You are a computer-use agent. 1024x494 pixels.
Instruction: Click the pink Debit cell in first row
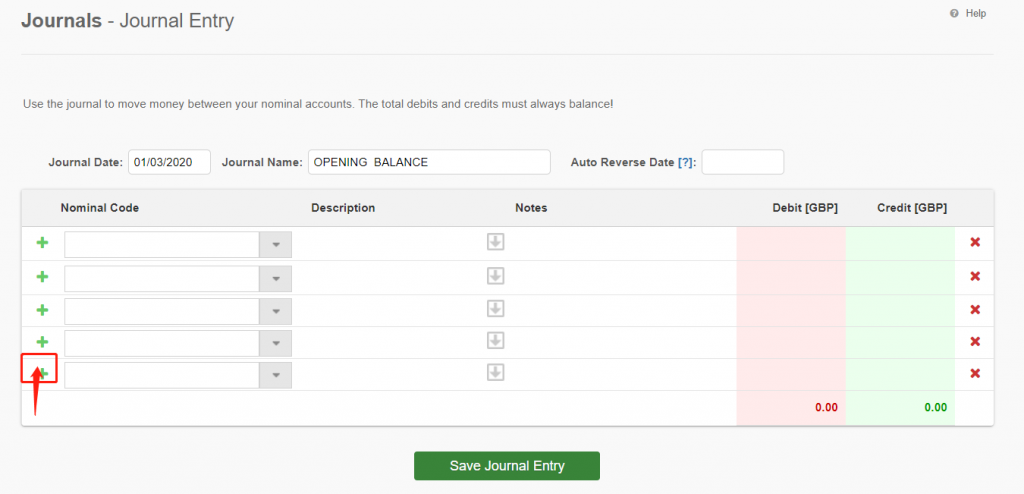coord(790,243)
